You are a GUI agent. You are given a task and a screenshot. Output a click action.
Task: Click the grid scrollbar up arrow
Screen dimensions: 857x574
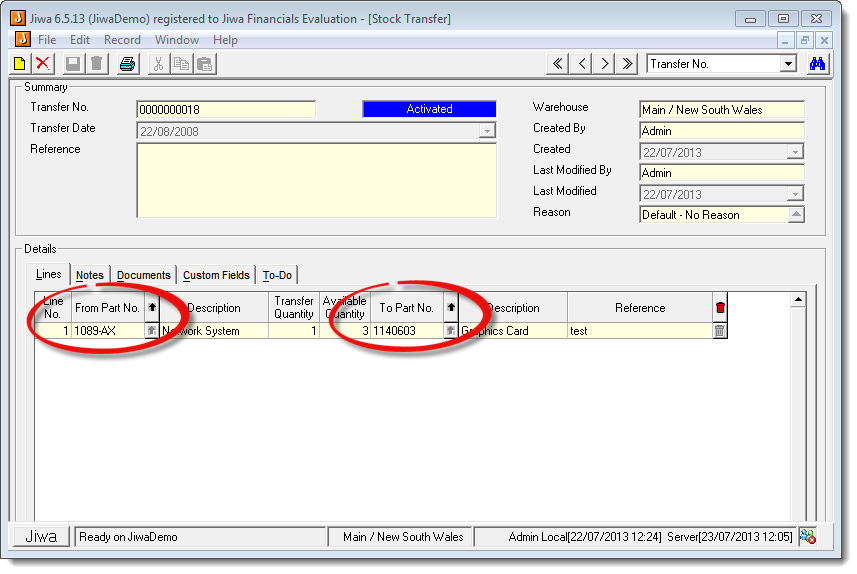pyautogui.click(x=799, y=300)
